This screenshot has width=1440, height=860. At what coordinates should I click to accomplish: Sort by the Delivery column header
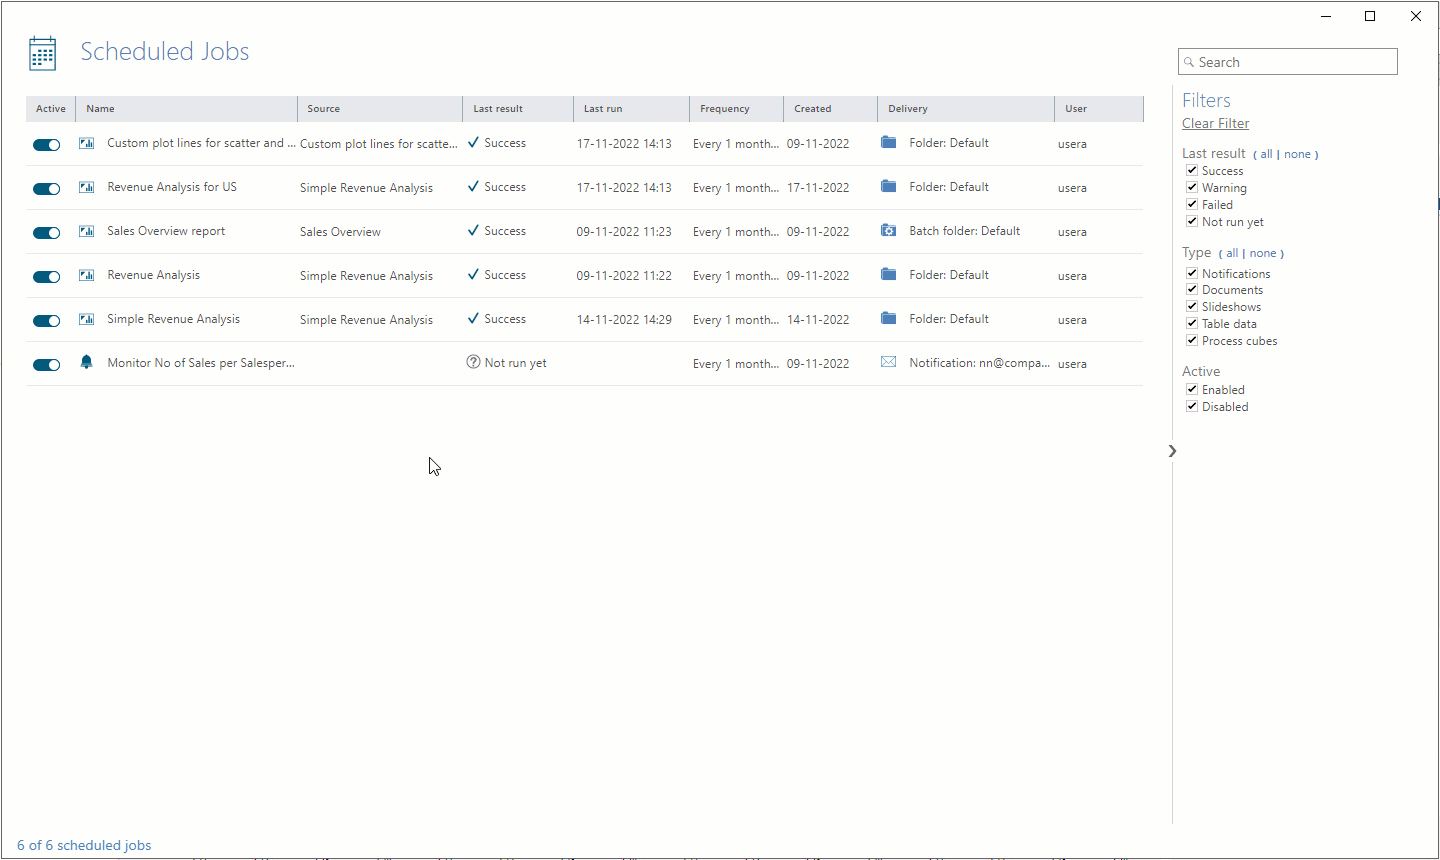point(966,109)
